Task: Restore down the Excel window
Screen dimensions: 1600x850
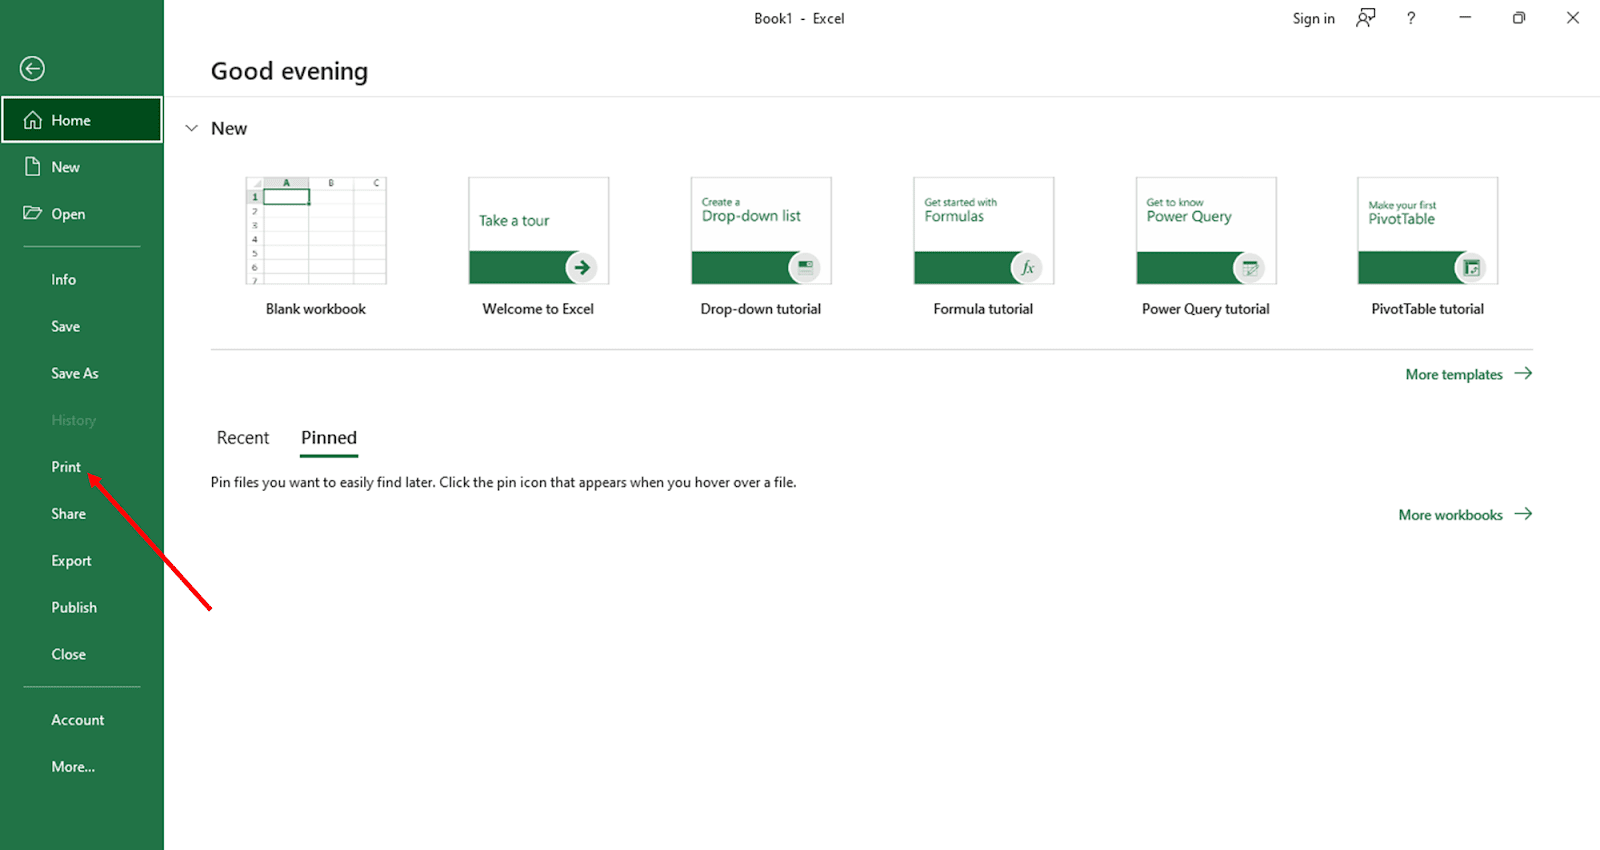Action: pyautogui.click(x=1519, y=18)
